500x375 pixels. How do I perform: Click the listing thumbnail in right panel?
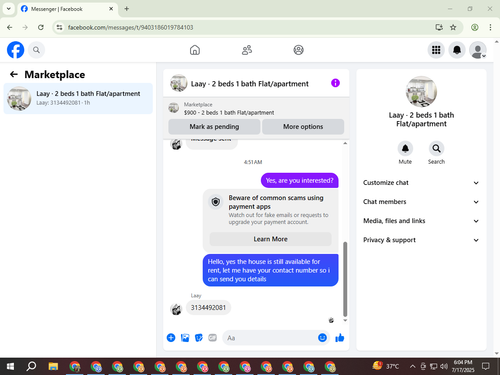point(421,92)
